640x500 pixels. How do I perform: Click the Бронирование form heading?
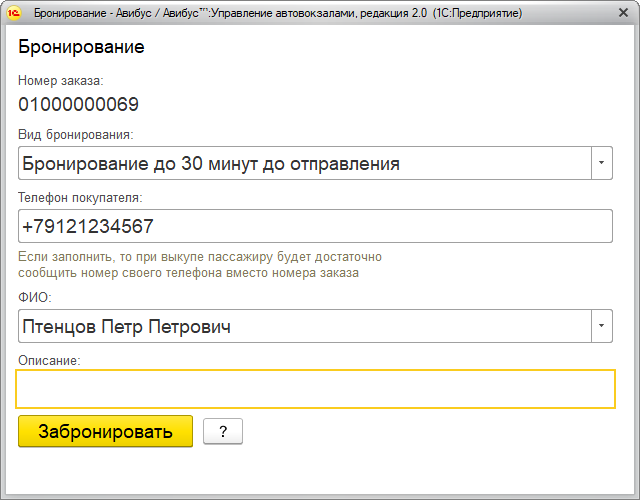pyautogui.click(x=81, y=48)
